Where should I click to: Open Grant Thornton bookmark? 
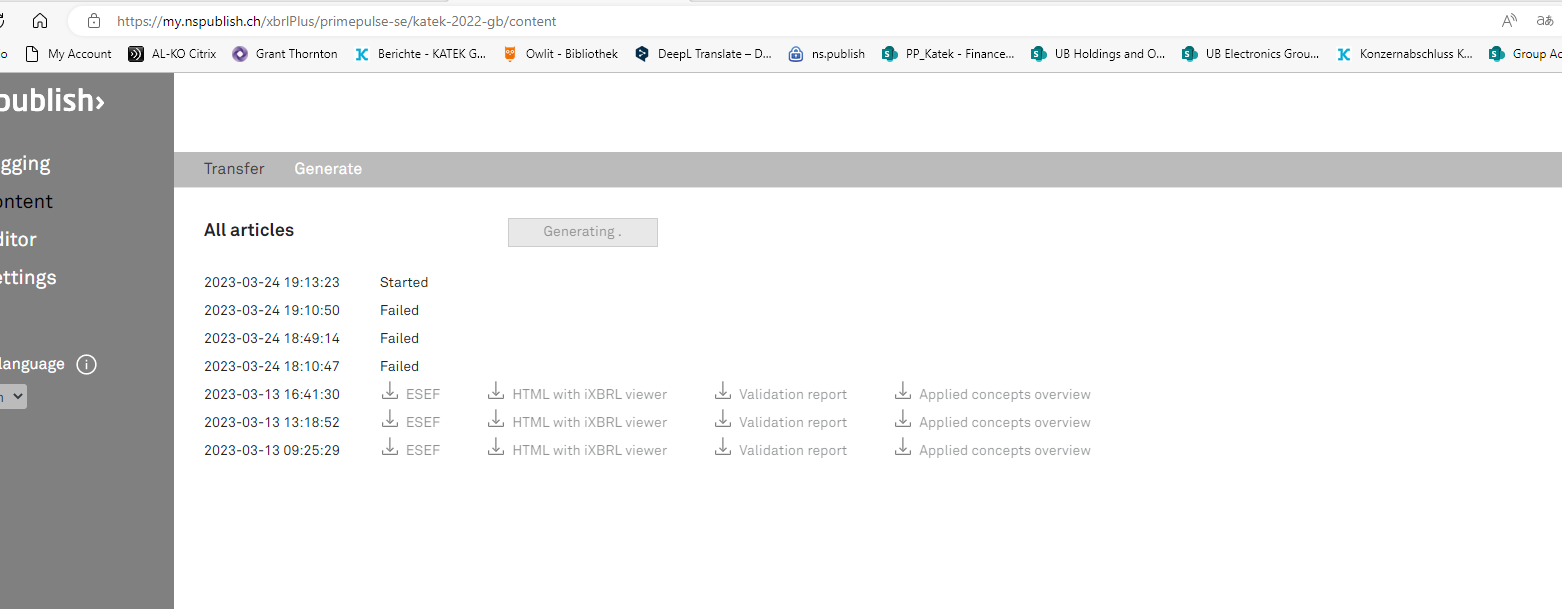[x=285, y=54]
